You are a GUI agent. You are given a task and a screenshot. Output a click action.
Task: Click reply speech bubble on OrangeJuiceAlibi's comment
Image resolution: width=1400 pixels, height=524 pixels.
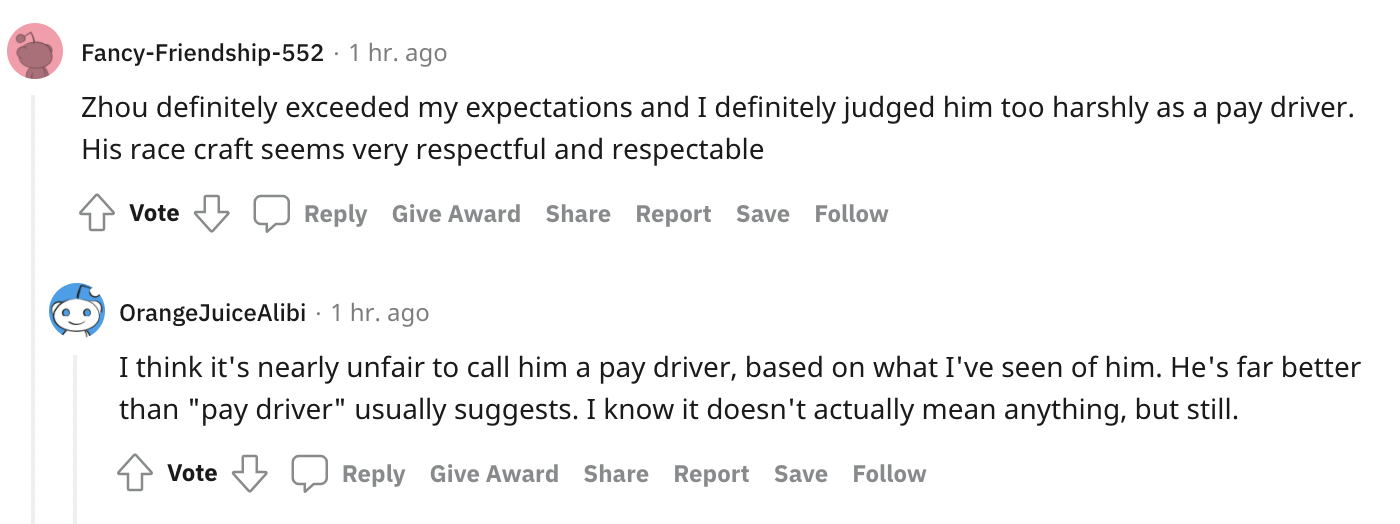310,473
